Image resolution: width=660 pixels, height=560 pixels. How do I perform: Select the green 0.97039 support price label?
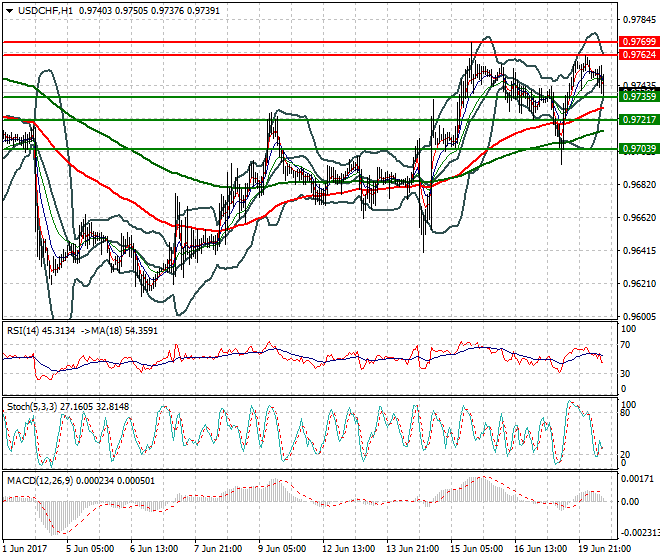pyautogui.click(x=639, y=149)
